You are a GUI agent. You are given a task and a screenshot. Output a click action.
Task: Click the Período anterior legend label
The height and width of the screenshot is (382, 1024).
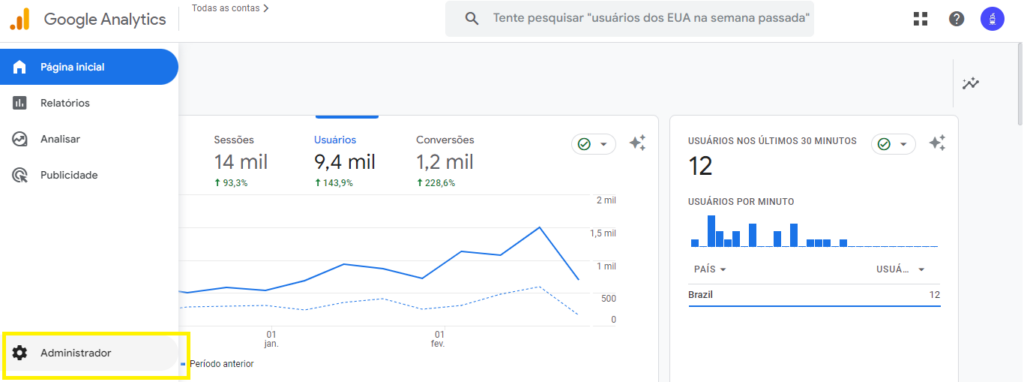click(221, 364)
